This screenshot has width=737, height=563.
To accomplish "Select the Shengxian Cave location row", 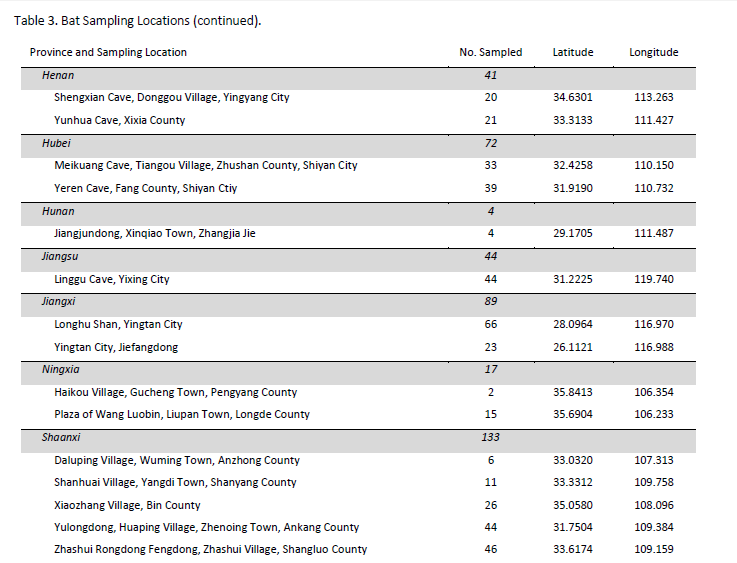I will [x=171, y=98].
